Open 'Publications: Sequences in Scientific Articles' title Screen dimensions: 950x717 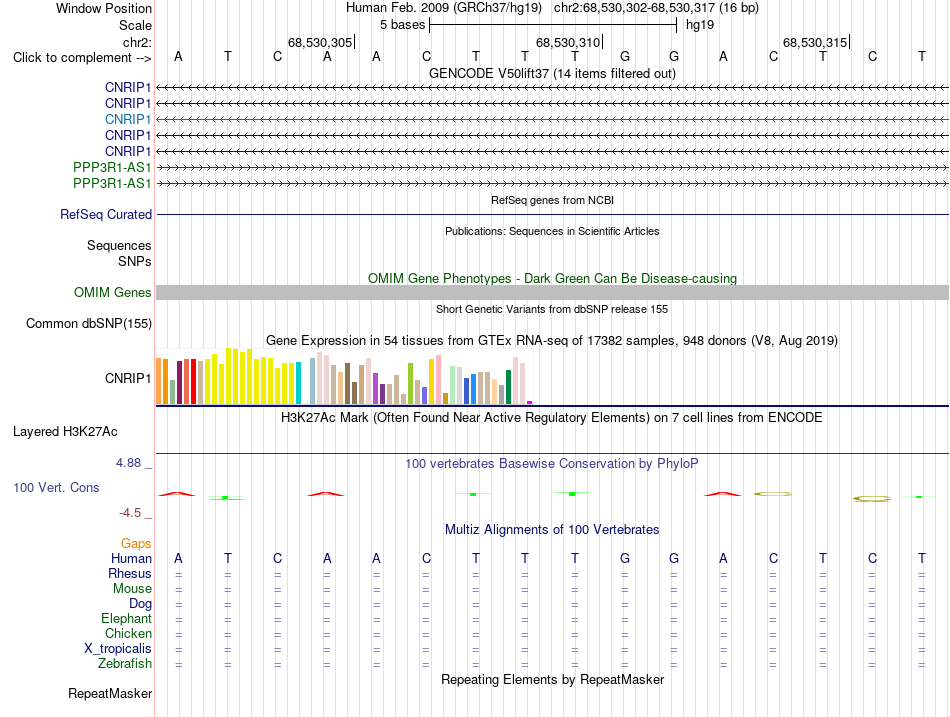point(552,231)
